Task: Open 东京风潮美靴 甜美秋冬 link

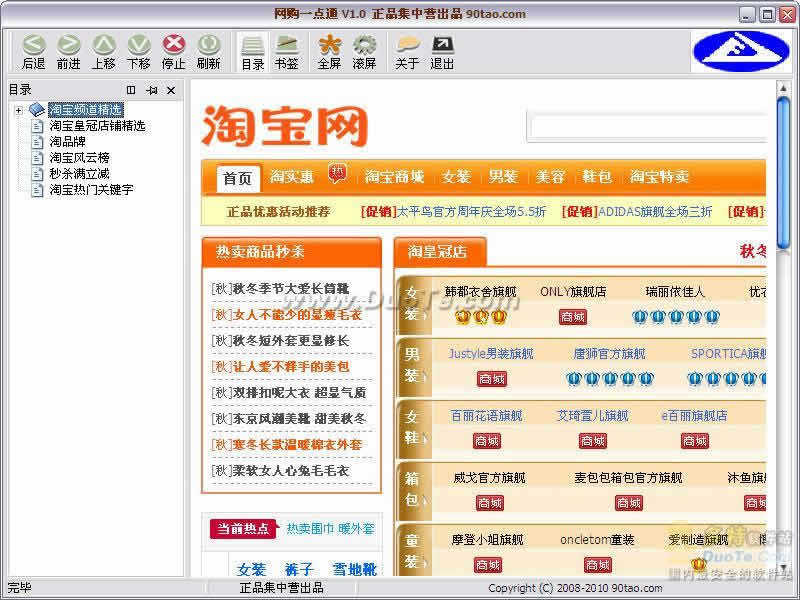Action: (299, 419)
